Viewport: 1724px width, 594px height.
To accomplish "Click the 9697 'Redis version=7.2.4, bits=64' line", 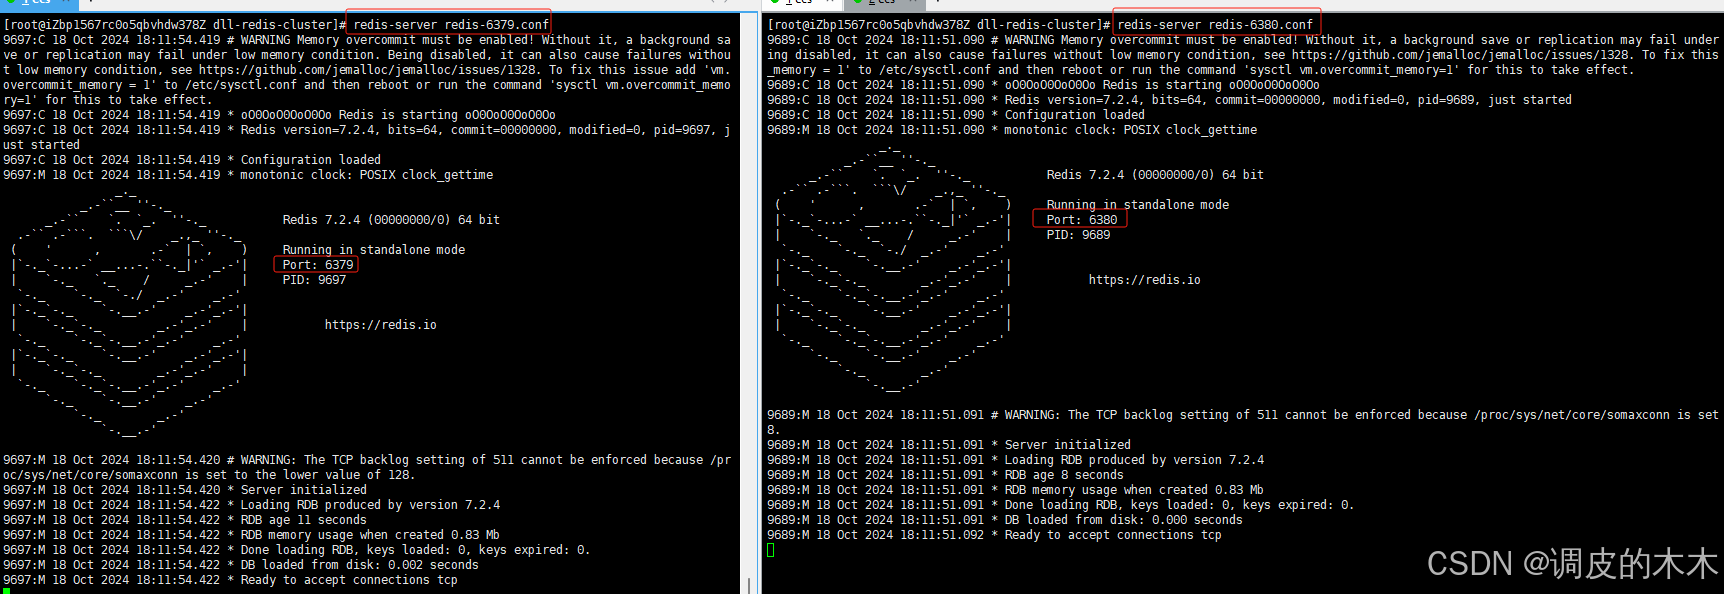I will (x=367, y=137).
